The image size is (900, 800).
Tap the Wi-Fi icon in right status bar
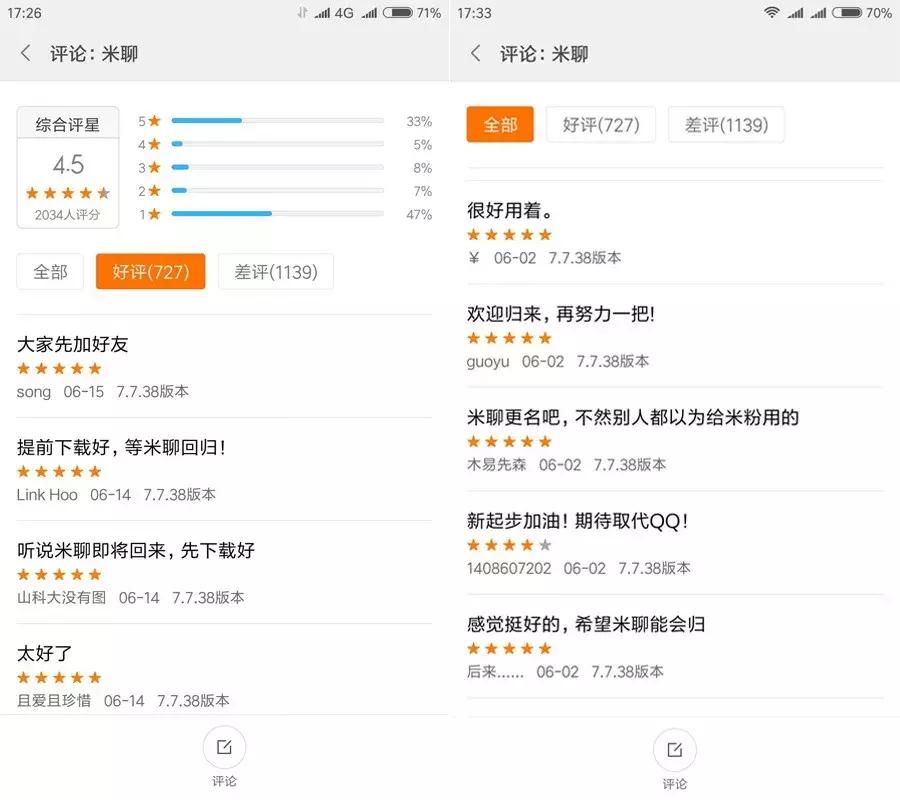[x=771, y=13]
